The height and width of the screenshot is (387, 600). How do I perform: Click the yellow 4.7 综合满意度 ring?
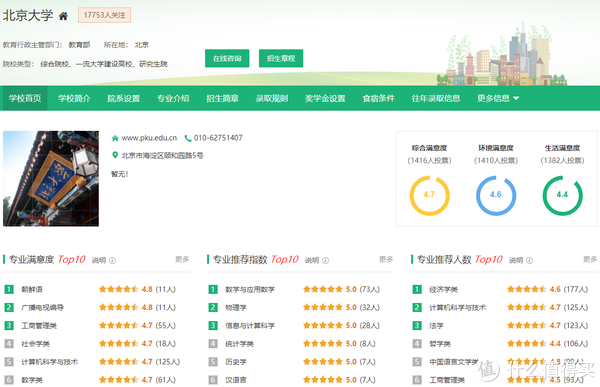429,195
